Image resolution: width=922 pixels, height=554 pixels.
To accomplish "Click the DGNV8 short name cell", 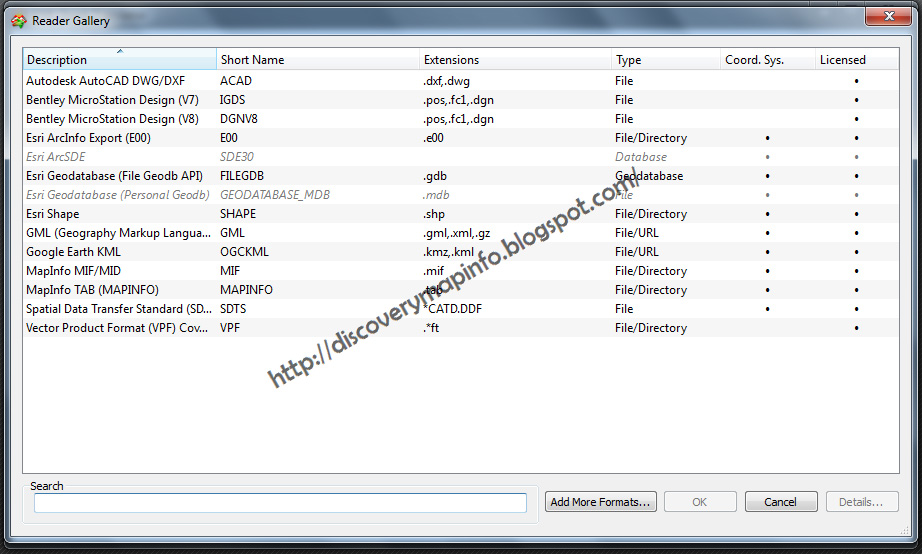I will pos(239,119).
